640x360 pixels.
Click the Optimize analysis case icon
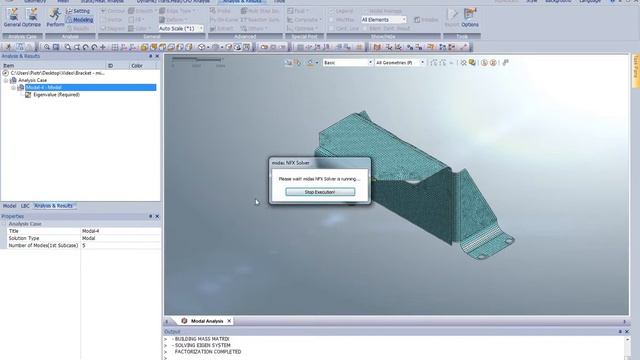(x=31, y=18)
